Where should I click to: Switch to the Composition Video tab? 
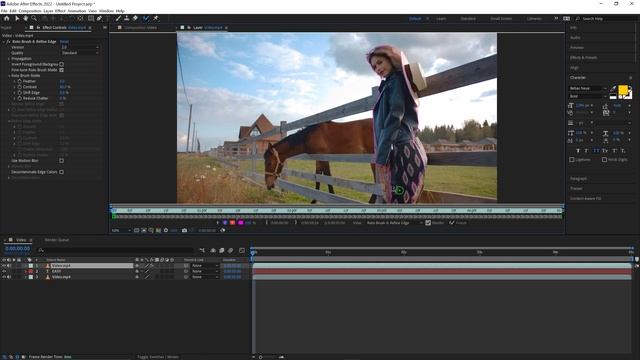[x=141, y=28]
